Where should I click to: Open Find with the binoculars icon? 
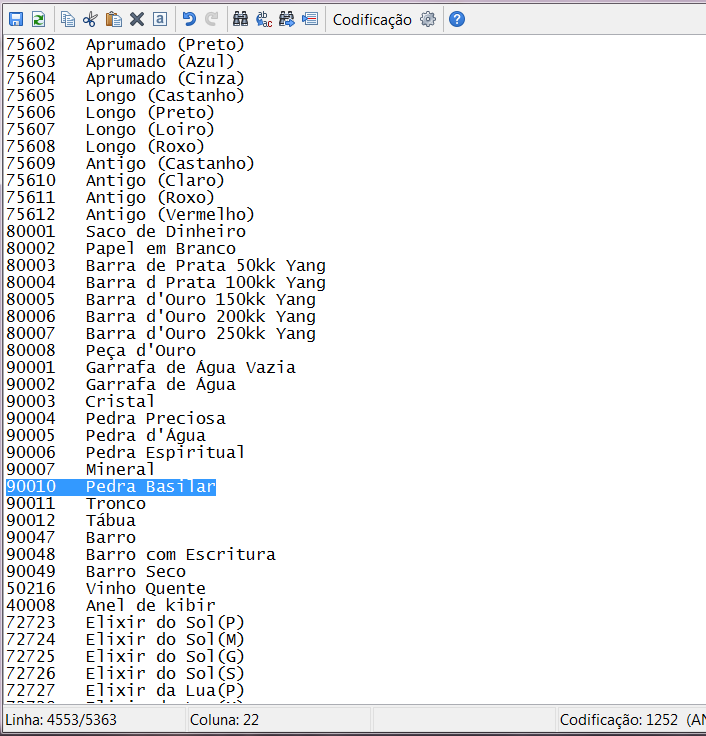[x=240, y=19]
